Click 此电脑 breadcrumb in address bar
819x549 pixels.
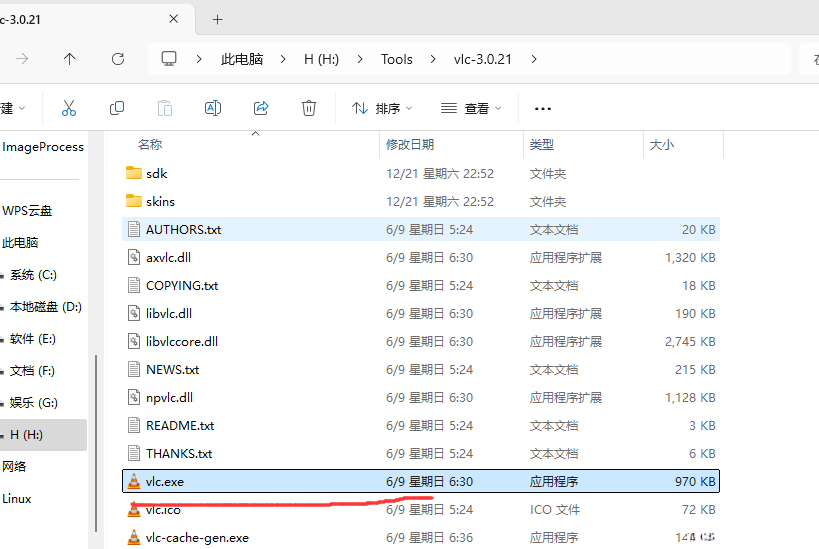pos(242,59)
